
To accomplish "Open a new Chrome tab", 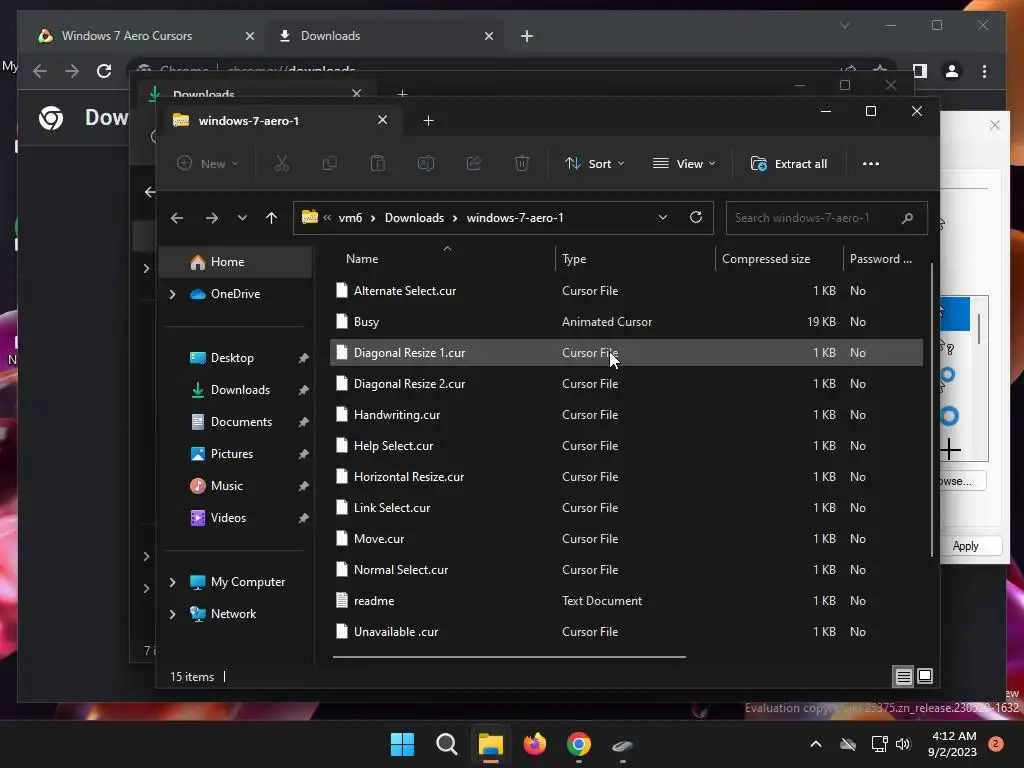I will (x=527, y=36).
